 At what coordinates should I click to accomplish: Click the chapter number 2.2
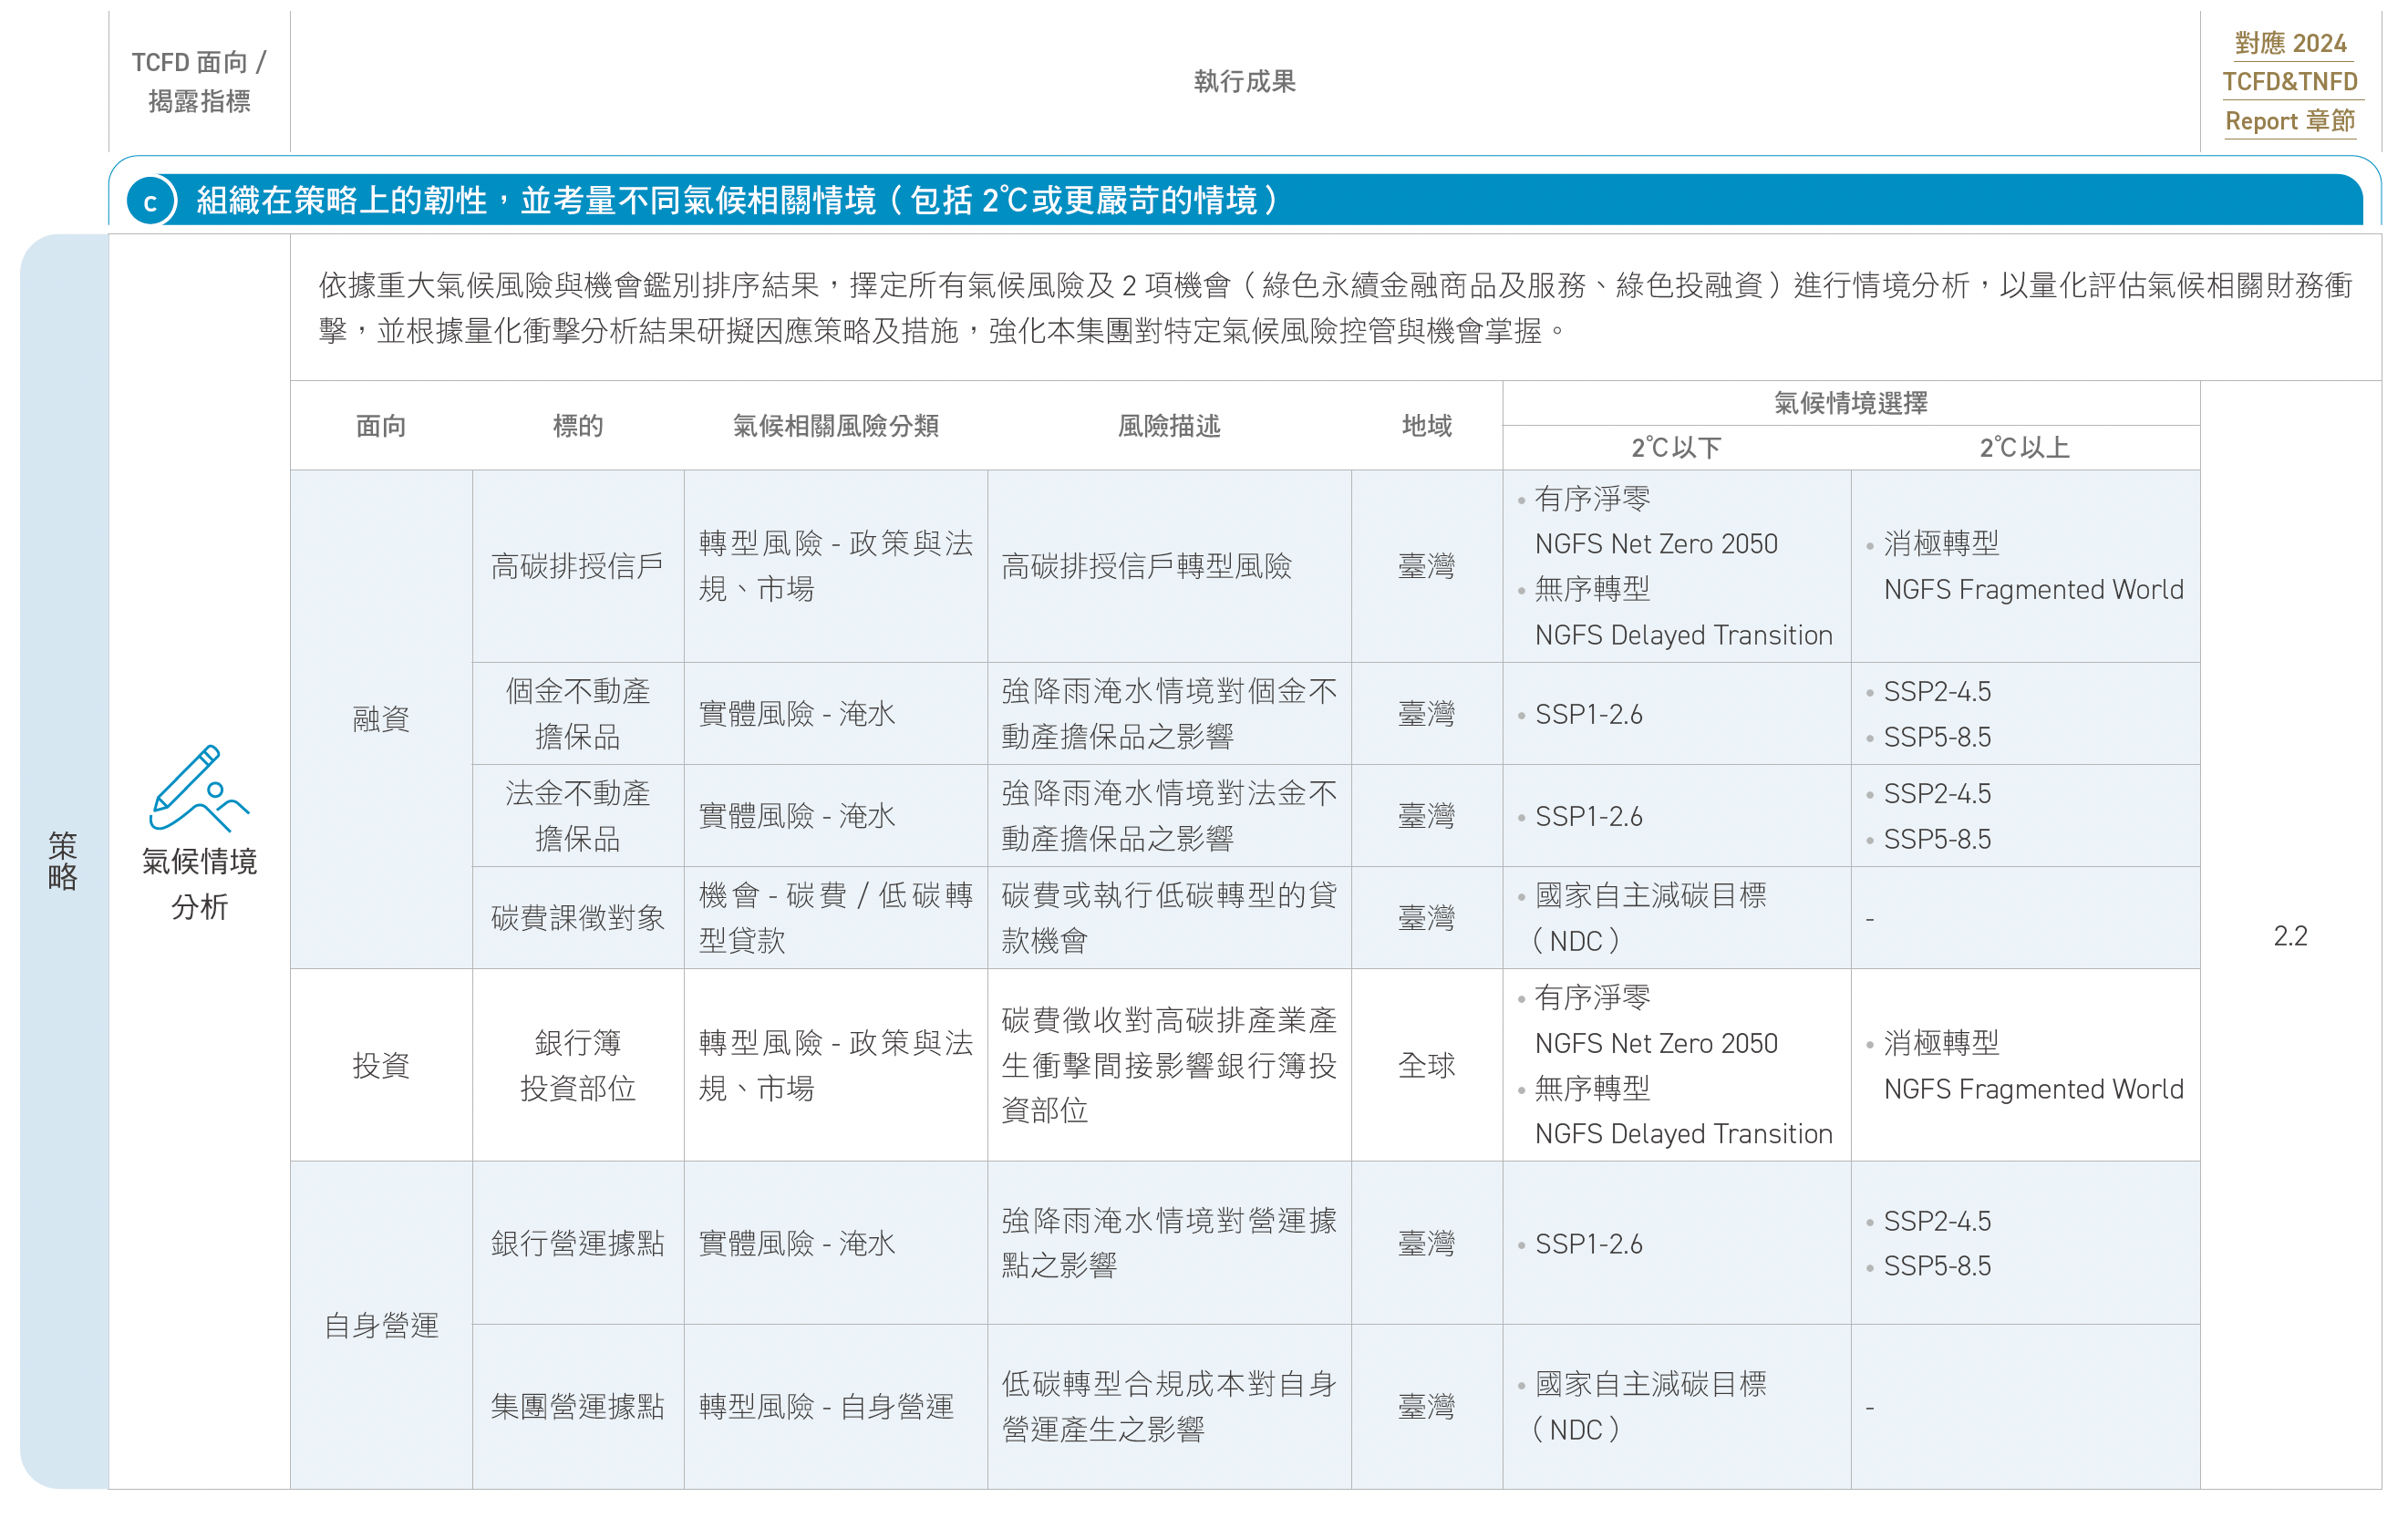point(2290,936)
